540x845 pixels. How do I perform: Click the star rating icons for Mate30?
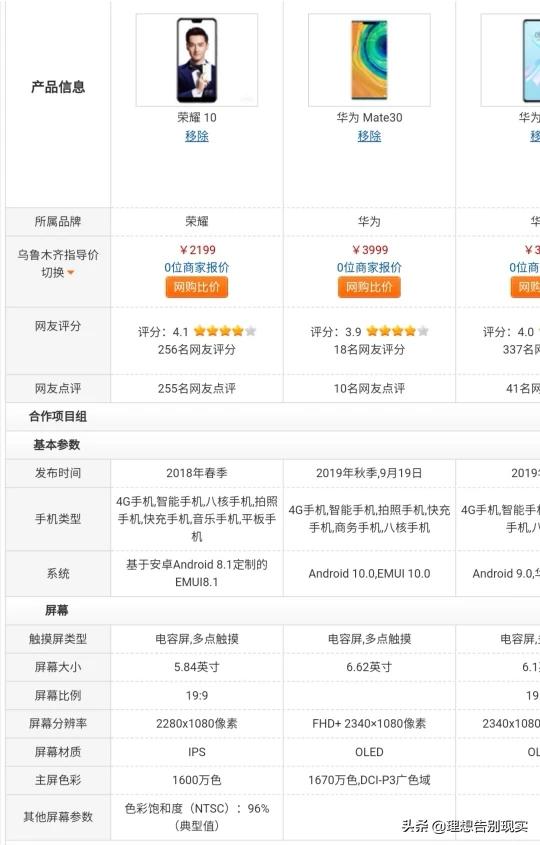397,331
